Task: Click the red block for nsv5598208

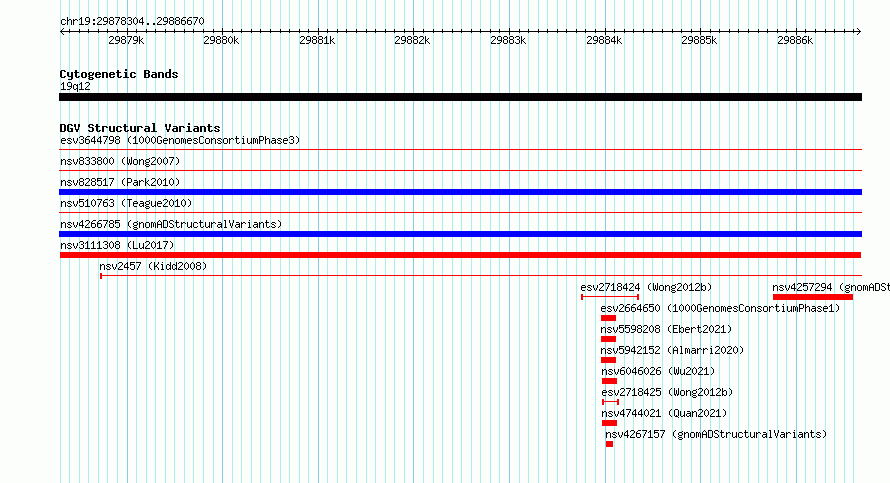Action: click(x=608, y=339)
